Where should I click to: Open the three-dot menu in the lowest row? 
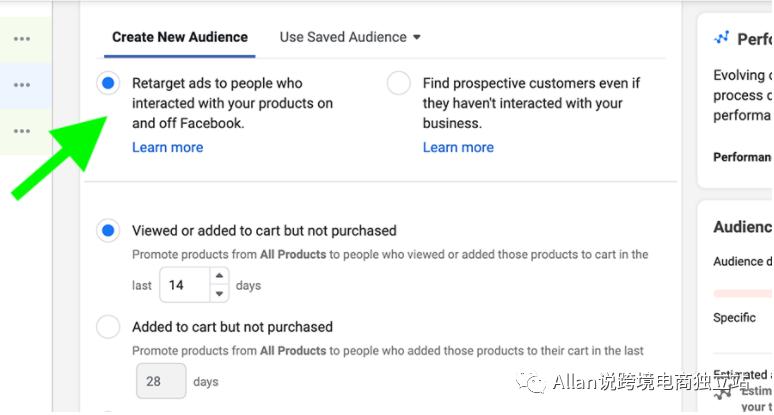(x=21, y=131)
